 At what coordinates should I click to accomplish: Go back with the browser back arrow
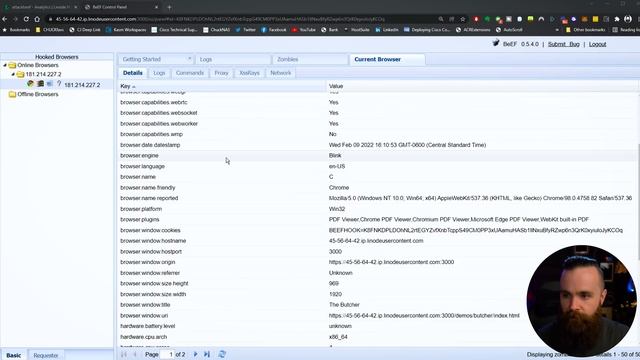(5, 19)
